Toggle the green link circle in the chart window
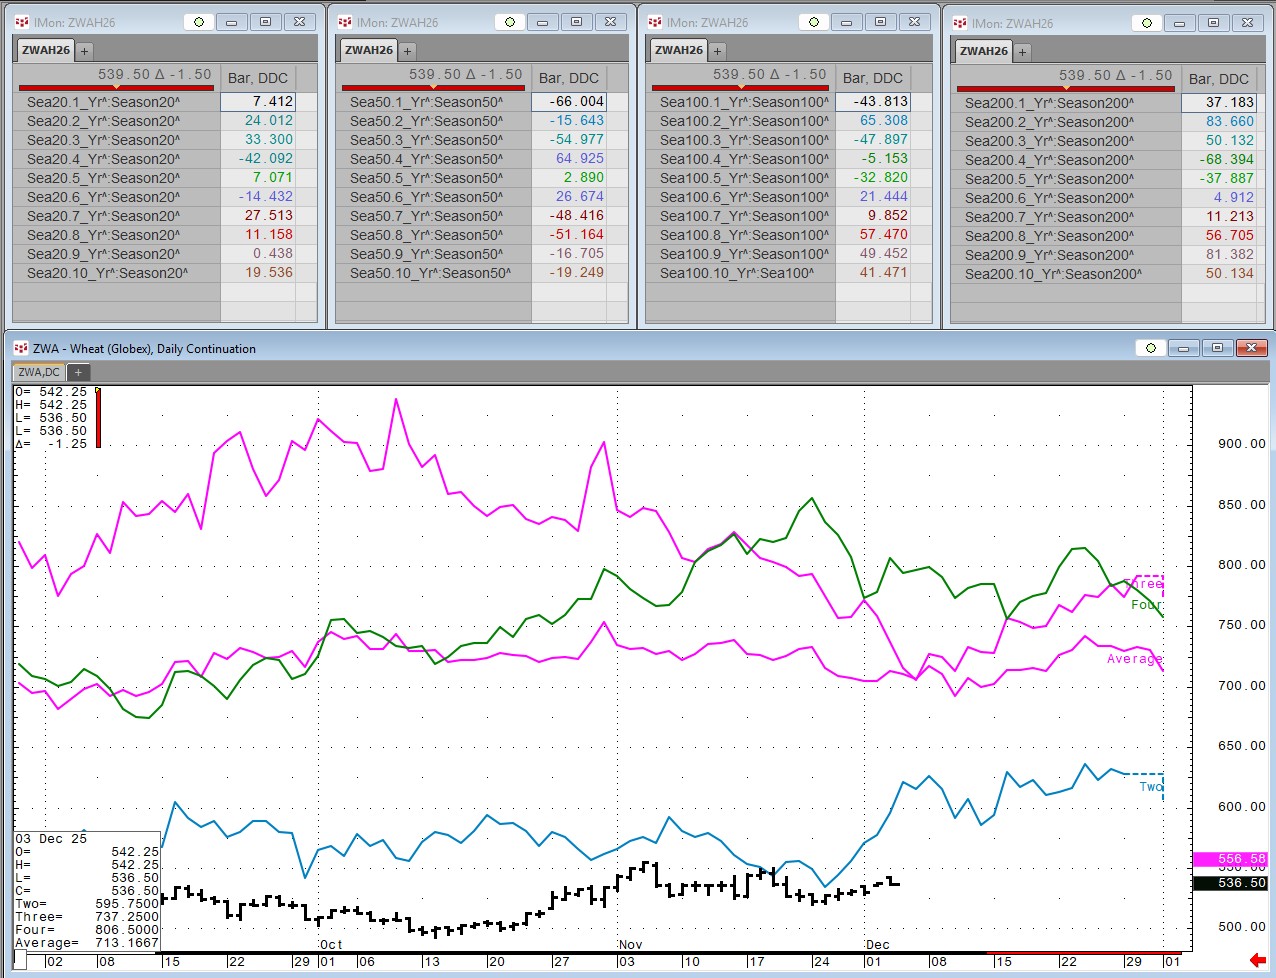 pos(1151,348)
